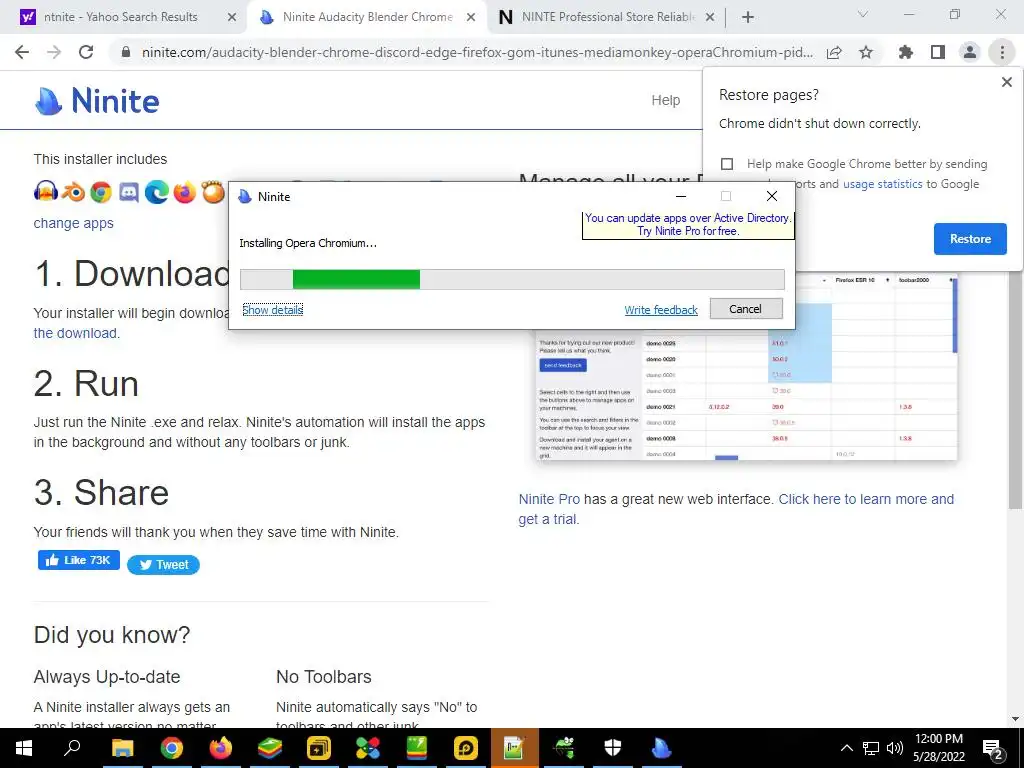Open the Chrome extensions puzzle icon
Image resolution: width=1024 pixels, height=768 pixels.
(x=906, y=52)
